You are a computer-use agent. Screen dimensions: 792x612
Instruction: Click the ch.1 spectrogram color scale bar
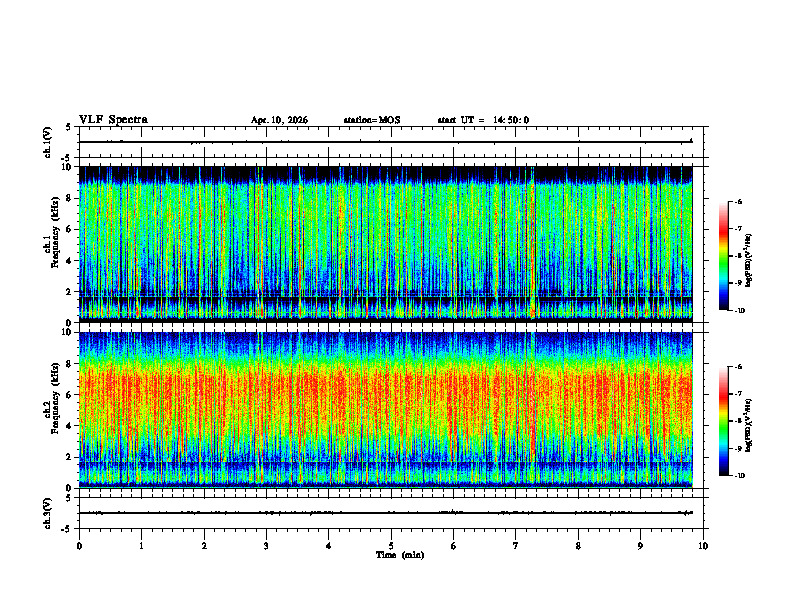723,256
